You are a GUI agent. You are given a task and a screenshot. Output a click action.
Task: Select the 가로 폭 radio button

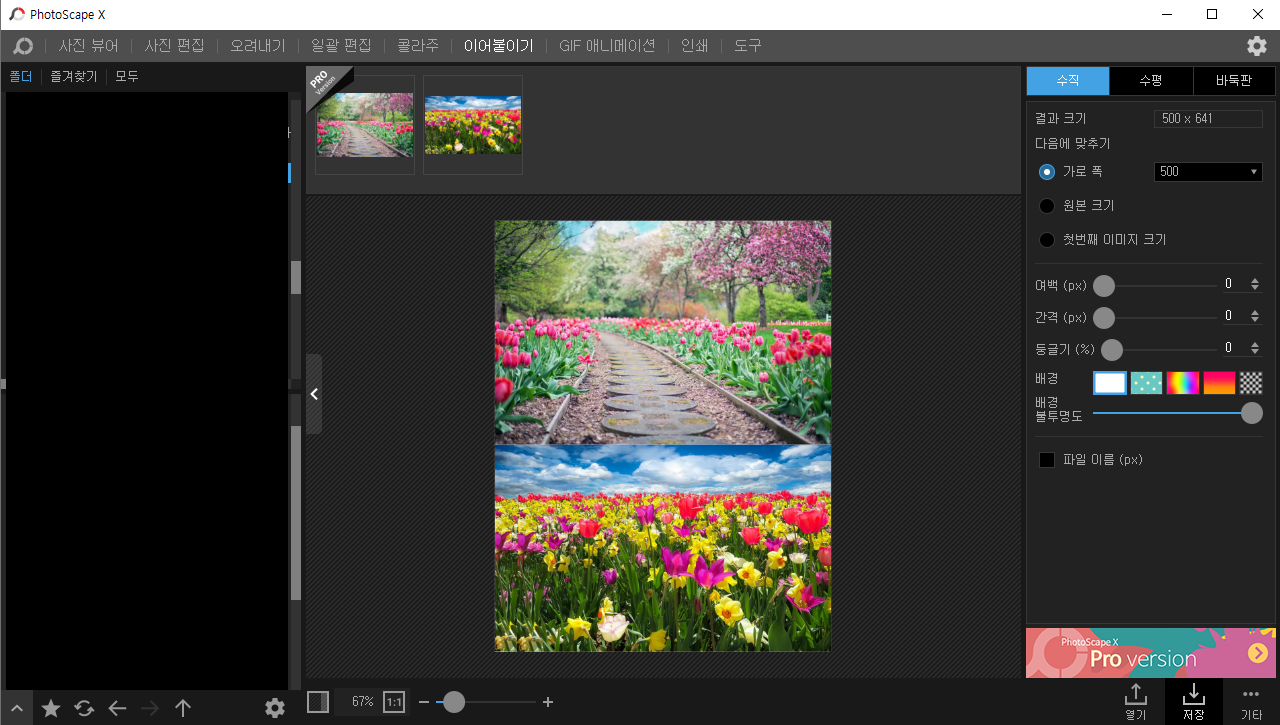[x=1047, y=171]
